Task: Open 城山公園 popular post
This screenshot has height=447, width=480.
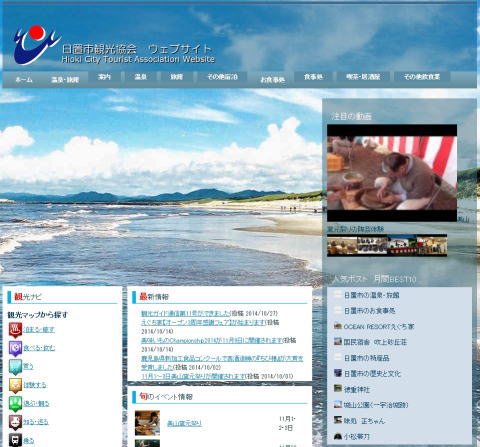Action: [376, 405]
